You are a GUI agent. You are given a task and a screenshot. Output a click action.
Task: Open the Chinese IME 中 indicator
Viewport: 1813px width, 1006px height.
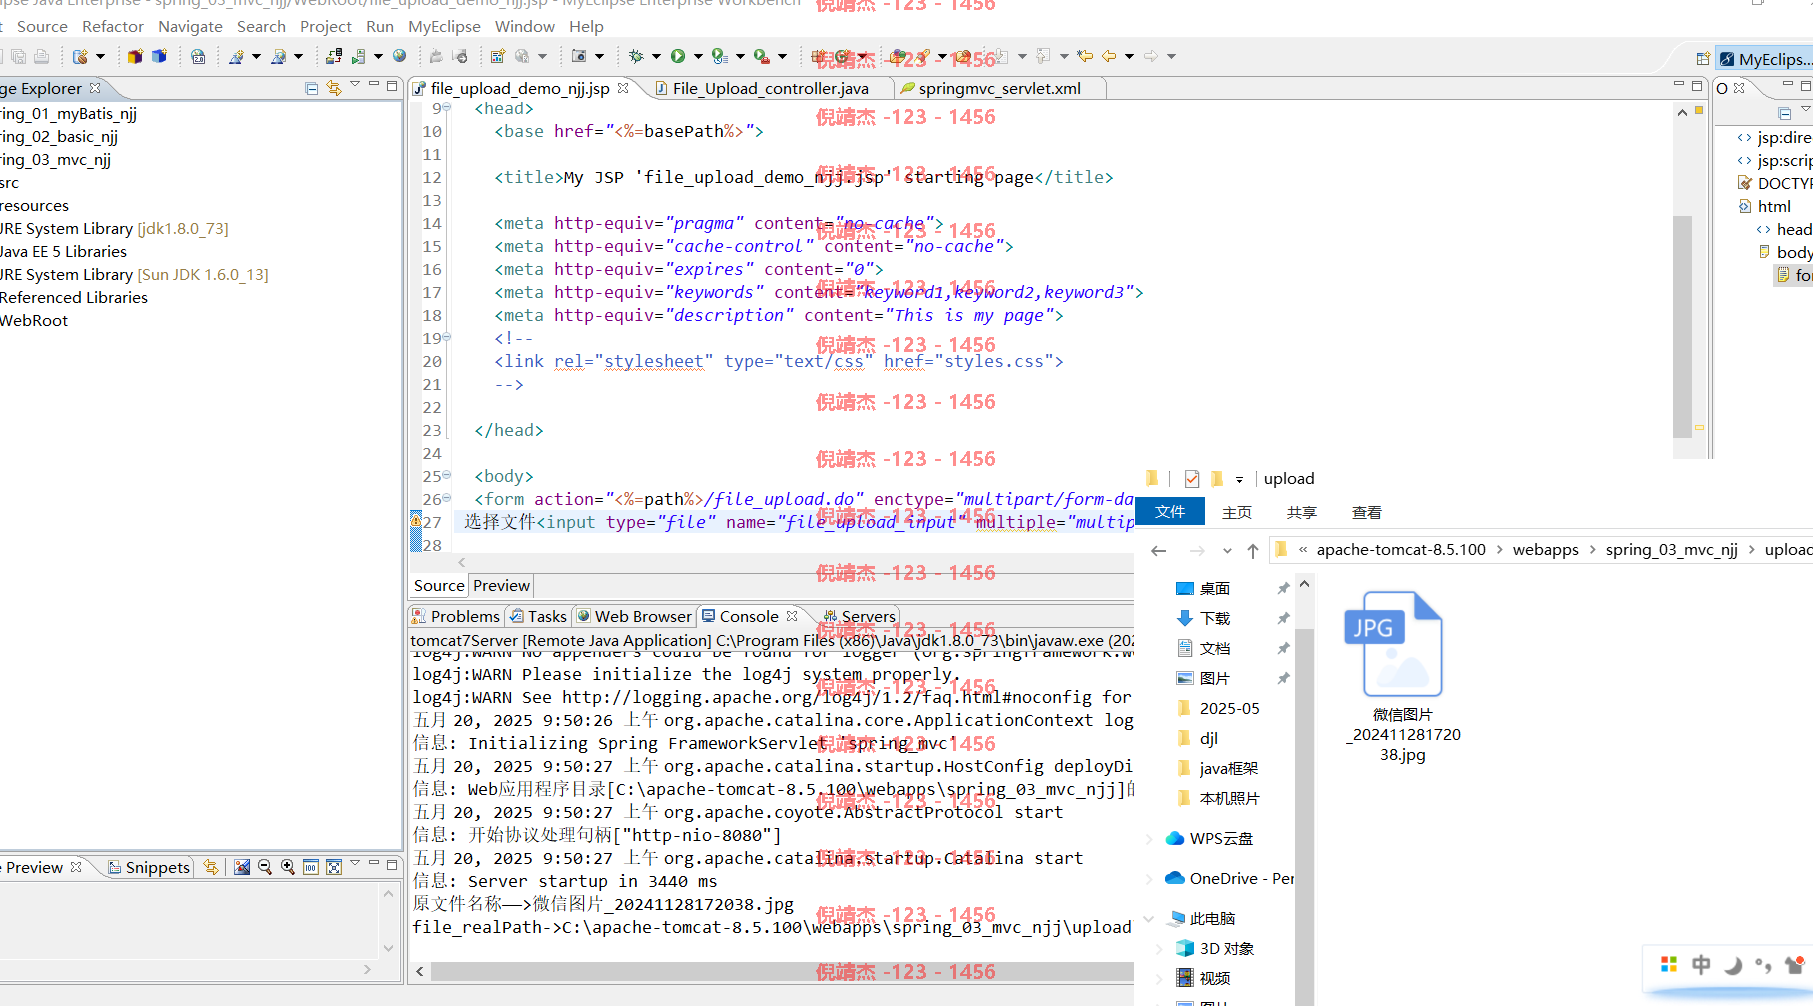(x=1701, y=965)
